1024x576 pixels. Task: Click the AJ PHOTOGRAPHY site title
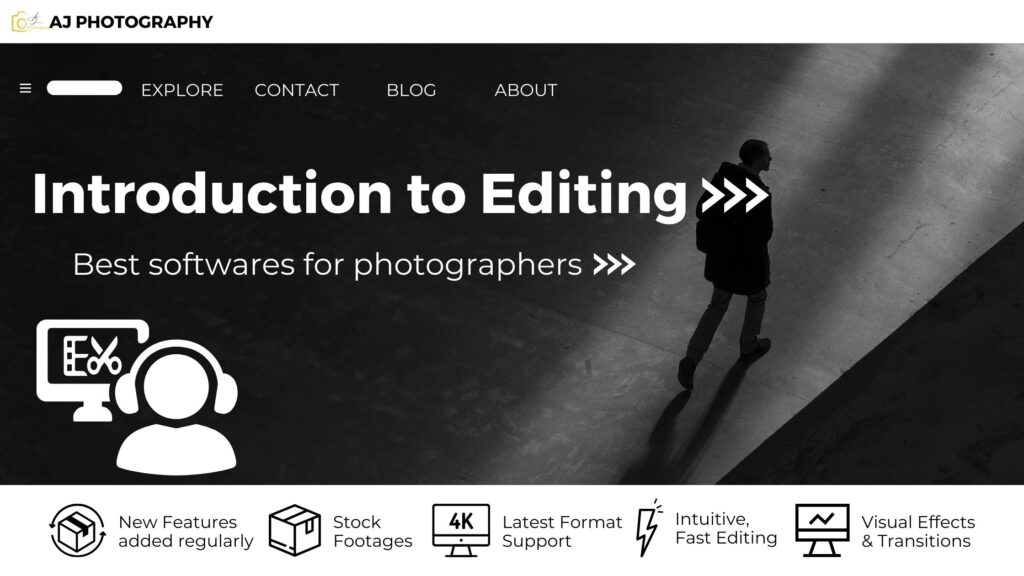pos(131,22)
